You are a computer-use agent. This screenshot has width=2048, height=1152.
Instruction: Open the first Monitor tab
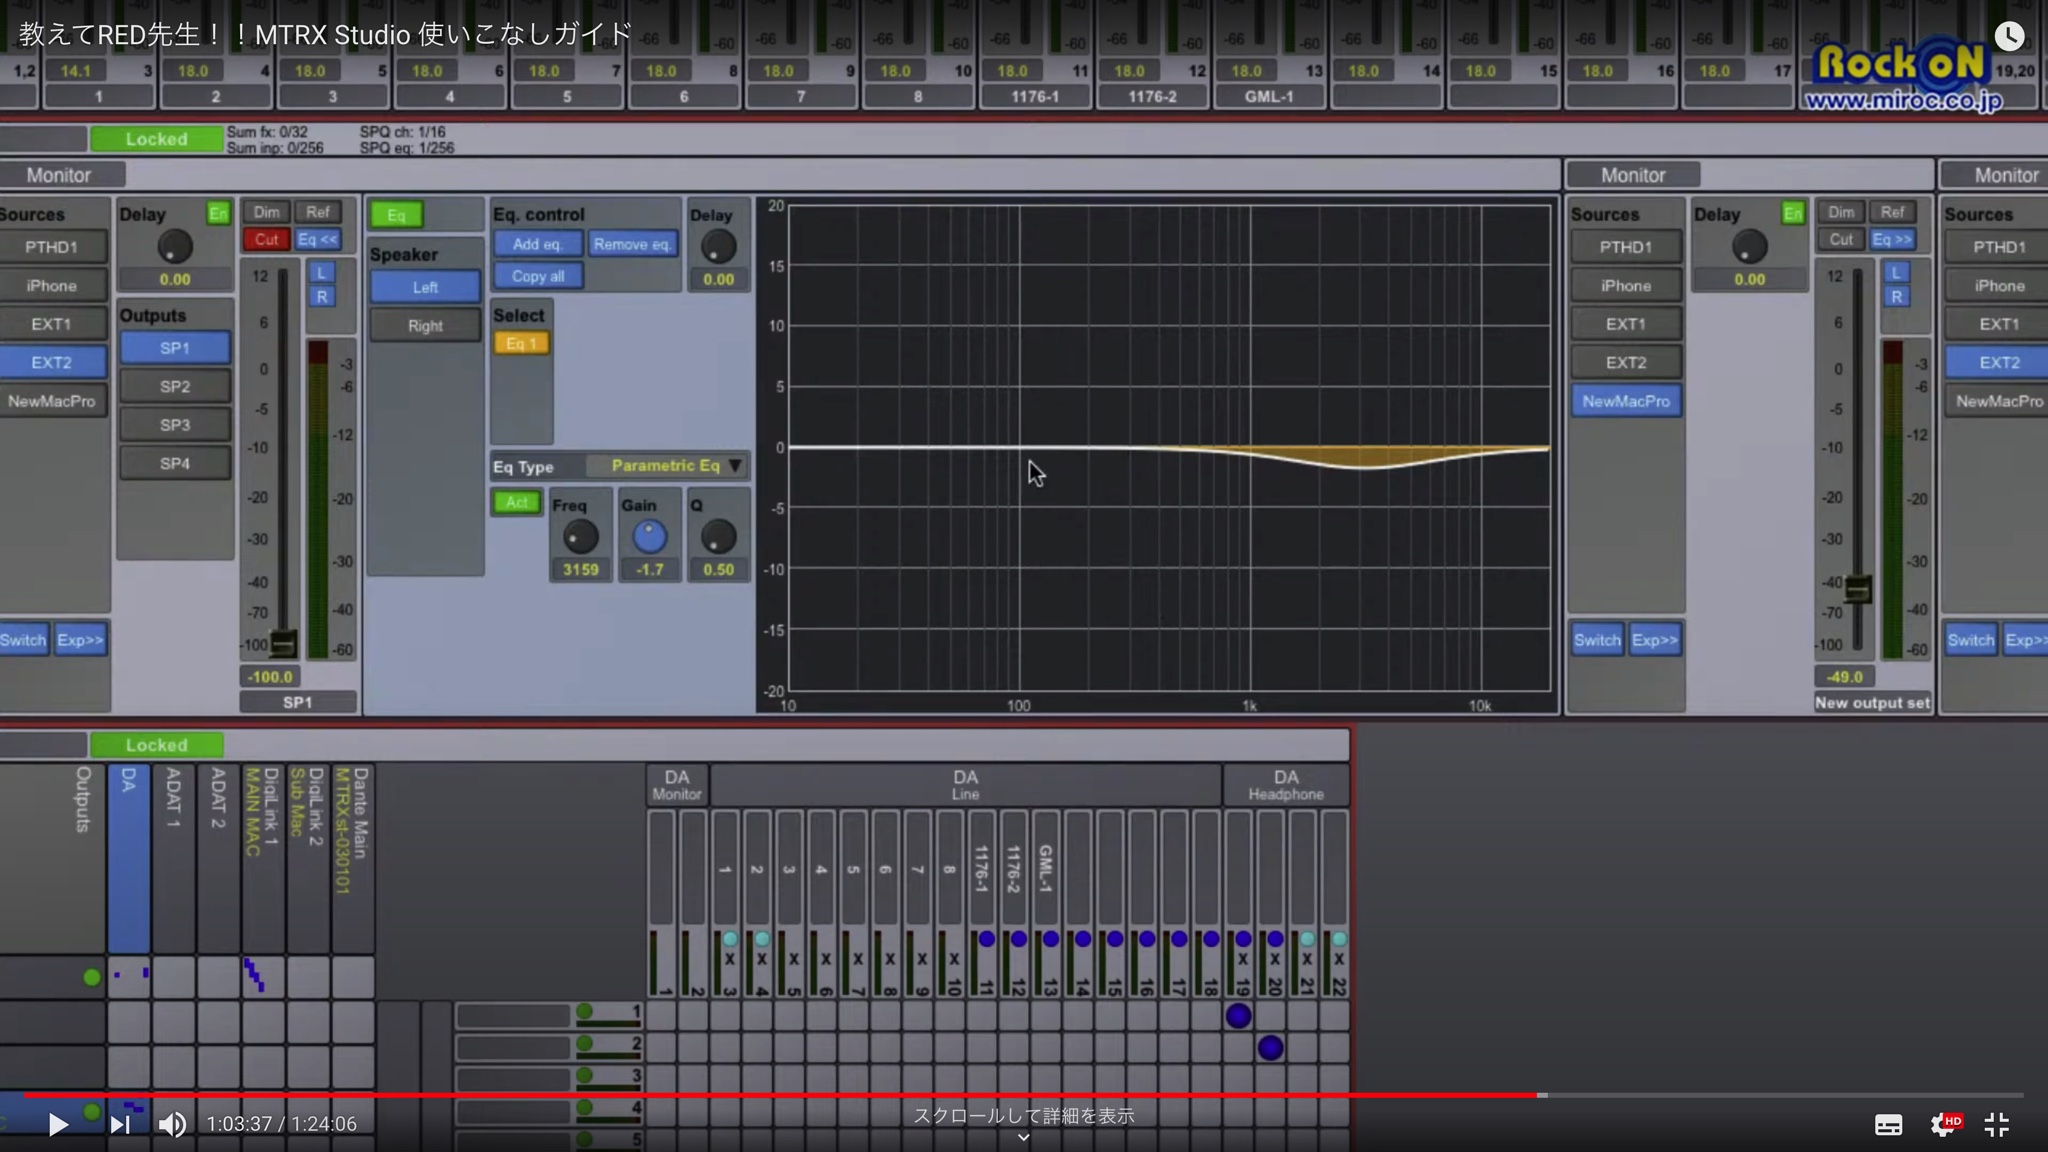60,175
